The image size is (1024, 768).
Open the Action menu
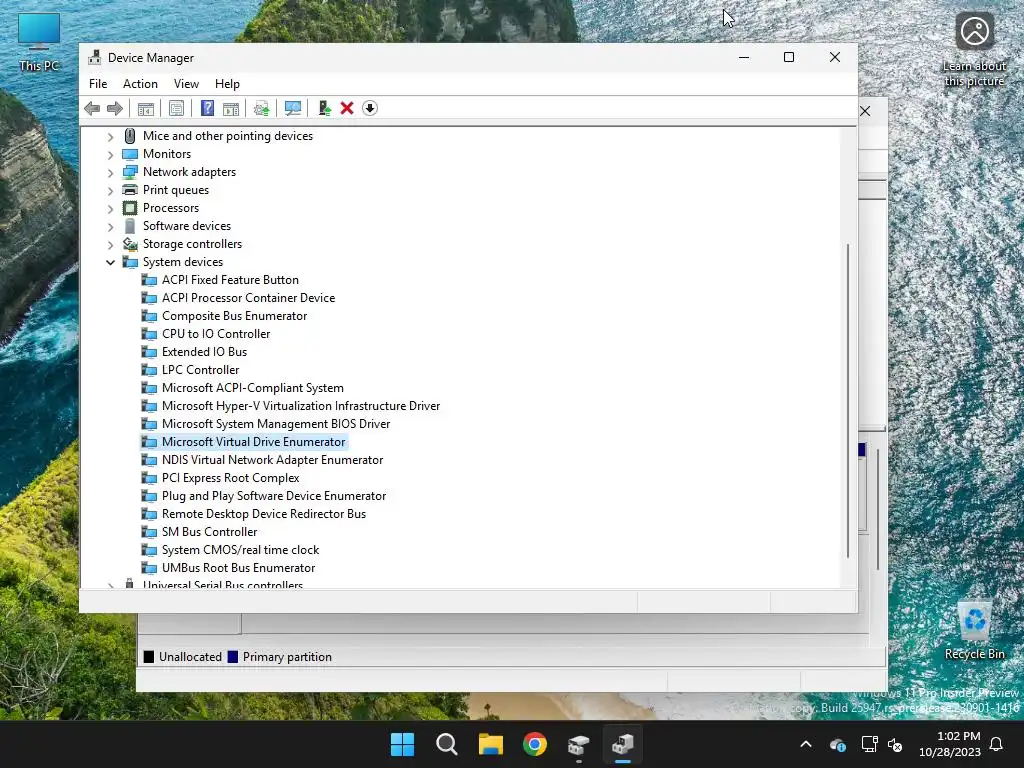click(x=140, y=84)
